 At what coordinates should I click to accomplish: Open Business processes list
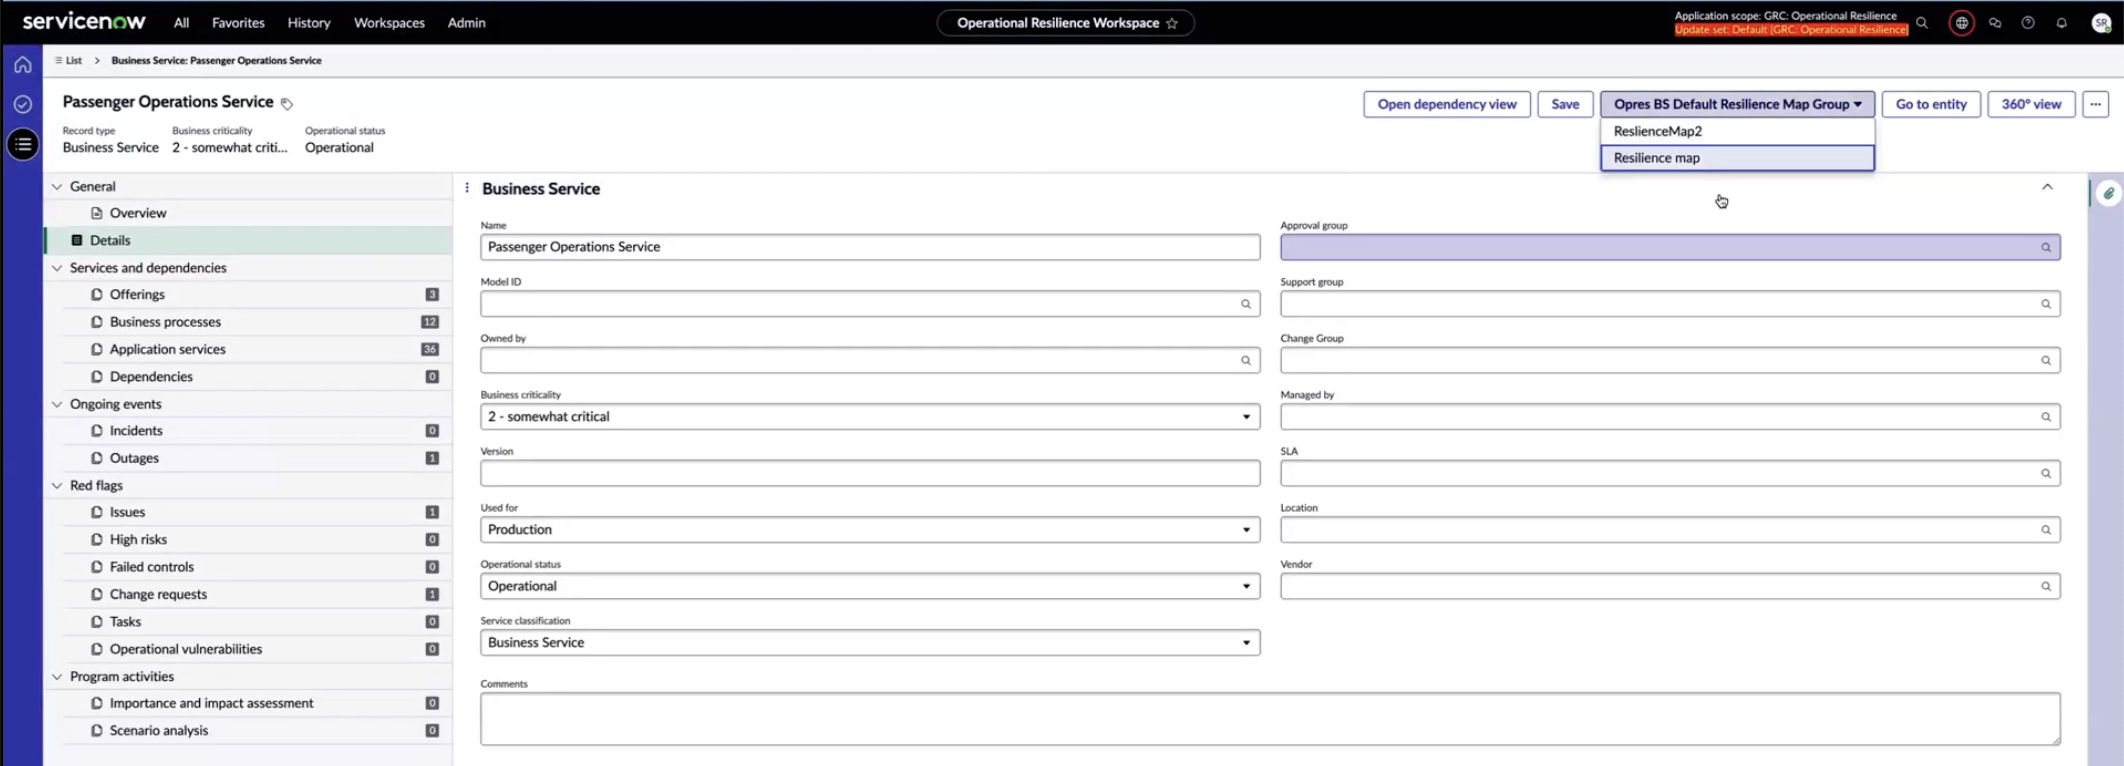click(x=165, y=322)
